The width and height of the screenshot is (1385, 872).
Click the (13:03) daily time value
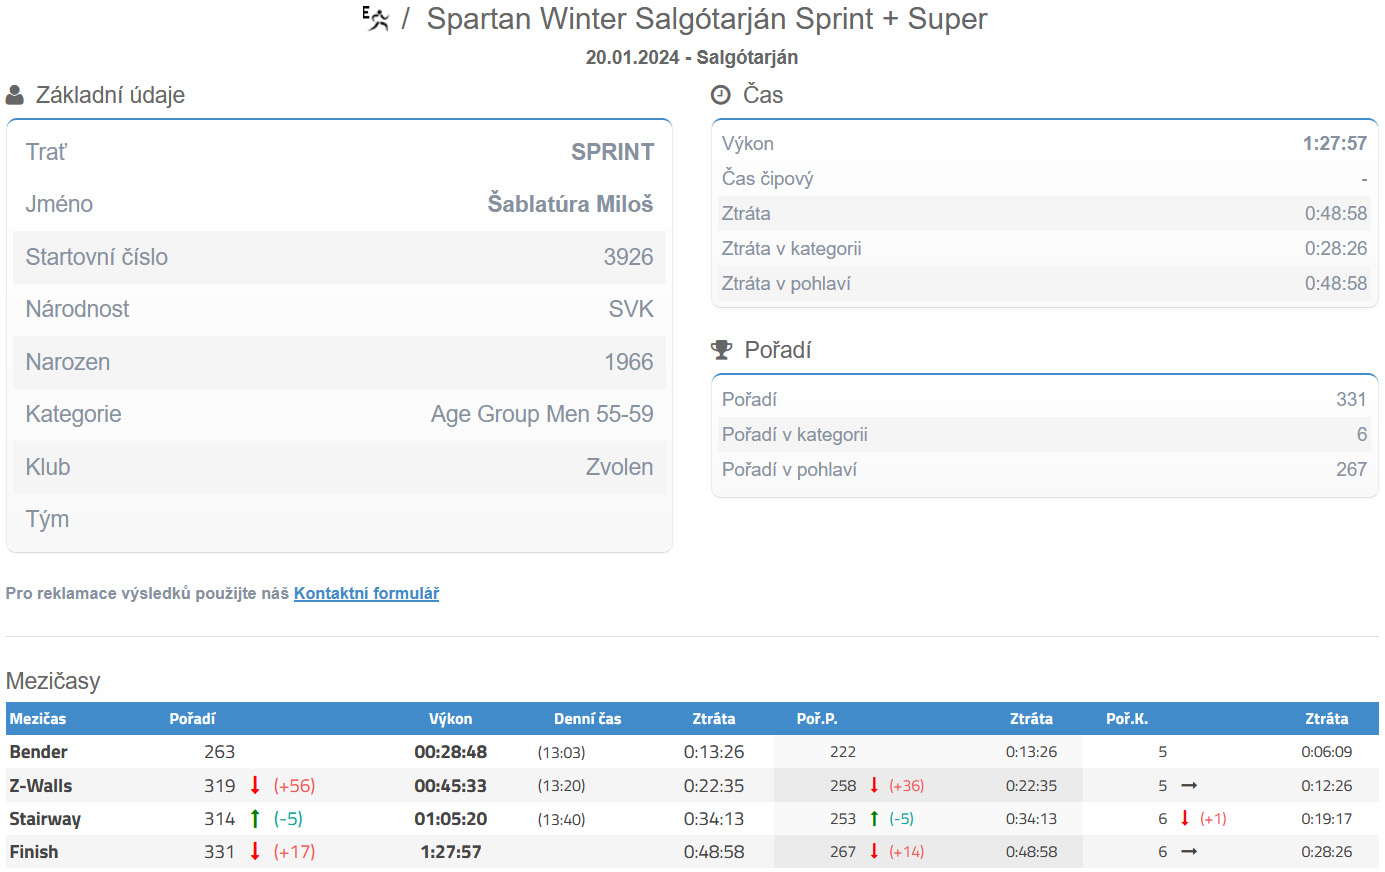click(561, 752)
